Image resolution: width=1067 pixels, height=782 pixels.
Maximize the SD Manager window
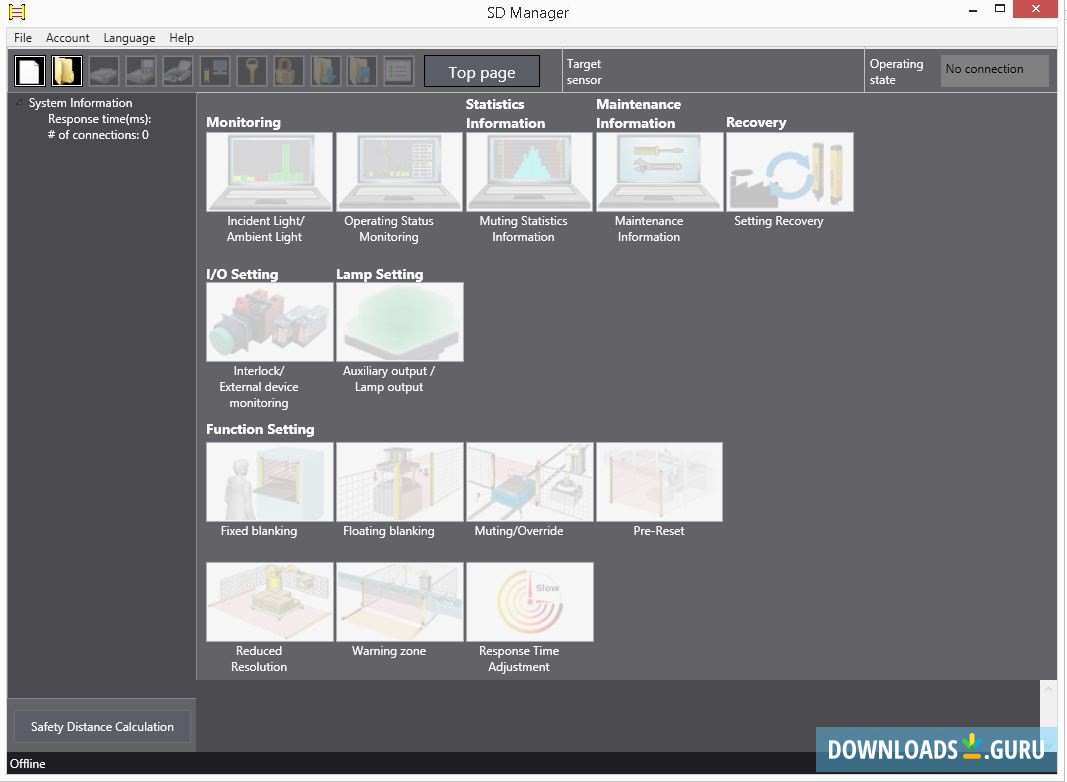tap(1000, 9)
